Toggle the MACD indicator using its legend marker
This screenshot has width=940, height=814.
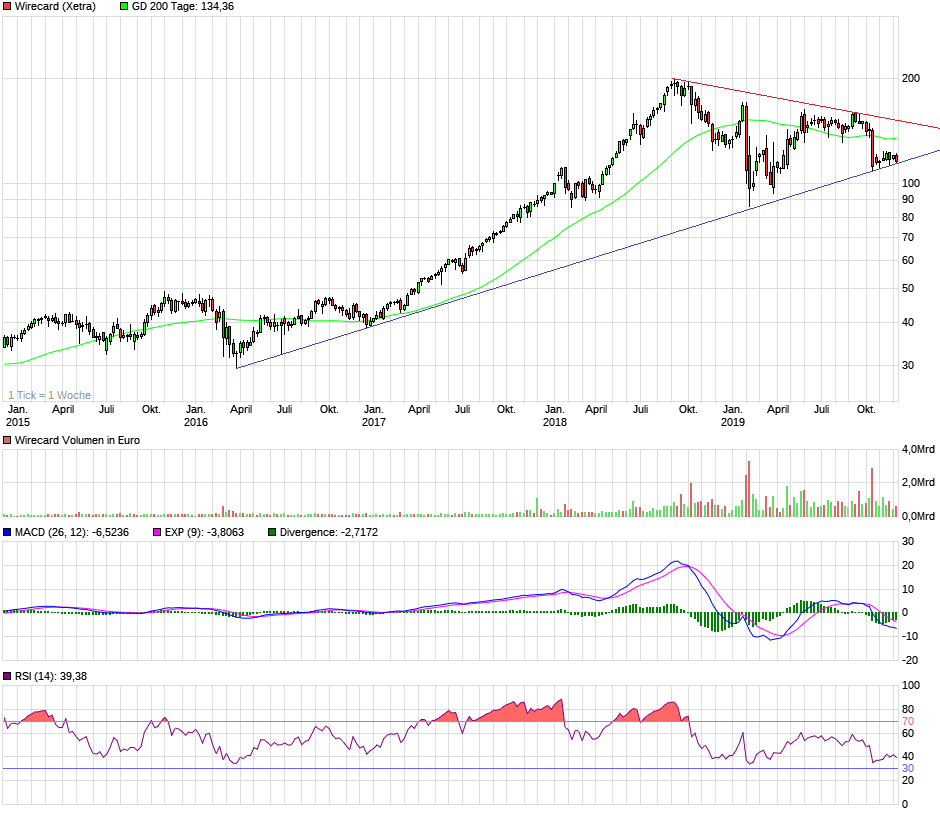(x=8, y=532)
